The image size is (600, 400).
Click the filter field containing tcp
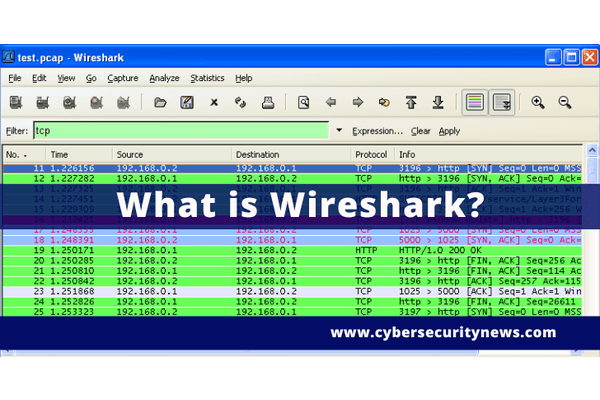[x=181, y=131]
